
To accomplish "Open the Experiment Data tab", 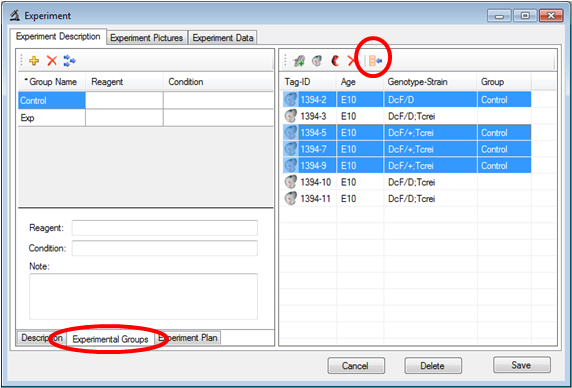I will point(223,38).
